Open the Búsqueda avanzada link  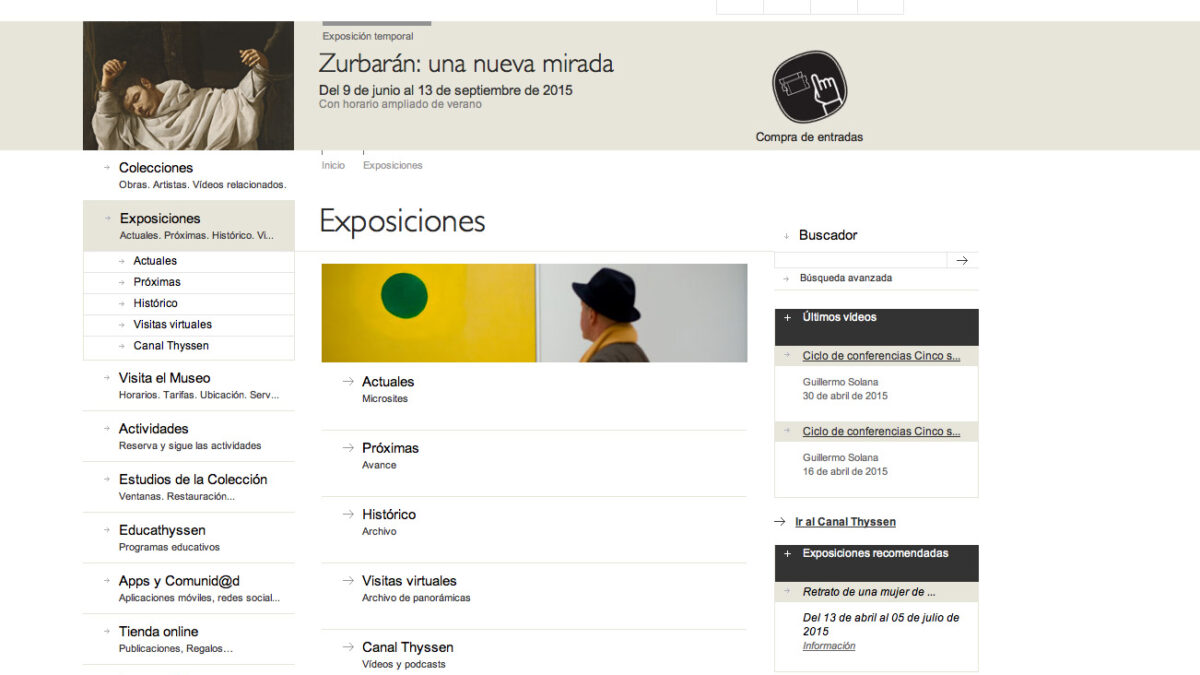coord(846,278)
